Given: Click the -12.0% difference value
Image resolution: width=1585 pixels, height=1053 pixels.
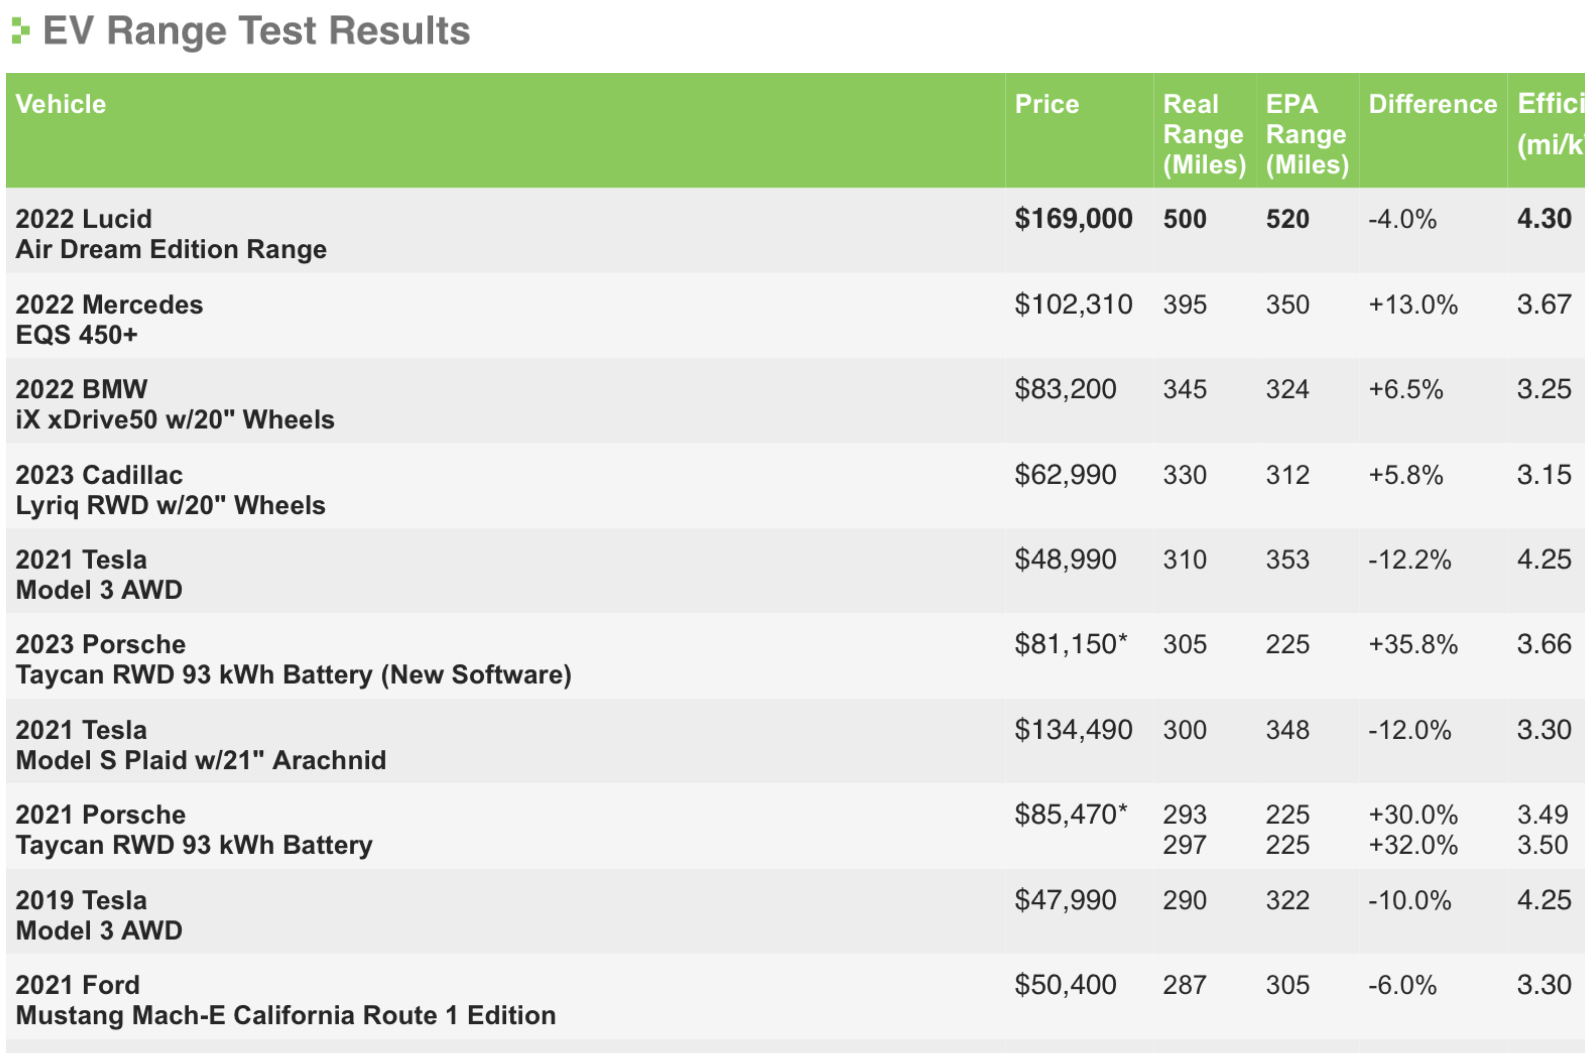Looking at the screenshot, I should [1410, 729].
